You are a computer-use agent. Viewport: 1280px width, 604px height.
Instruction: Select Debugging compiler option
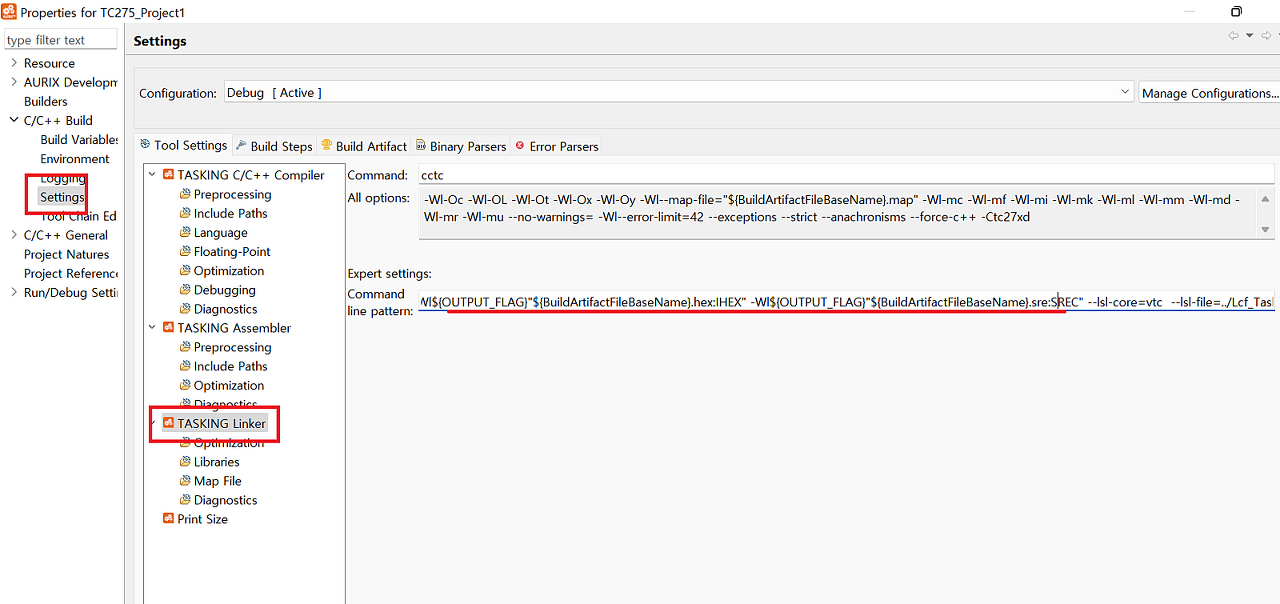[x=225, y=290]
